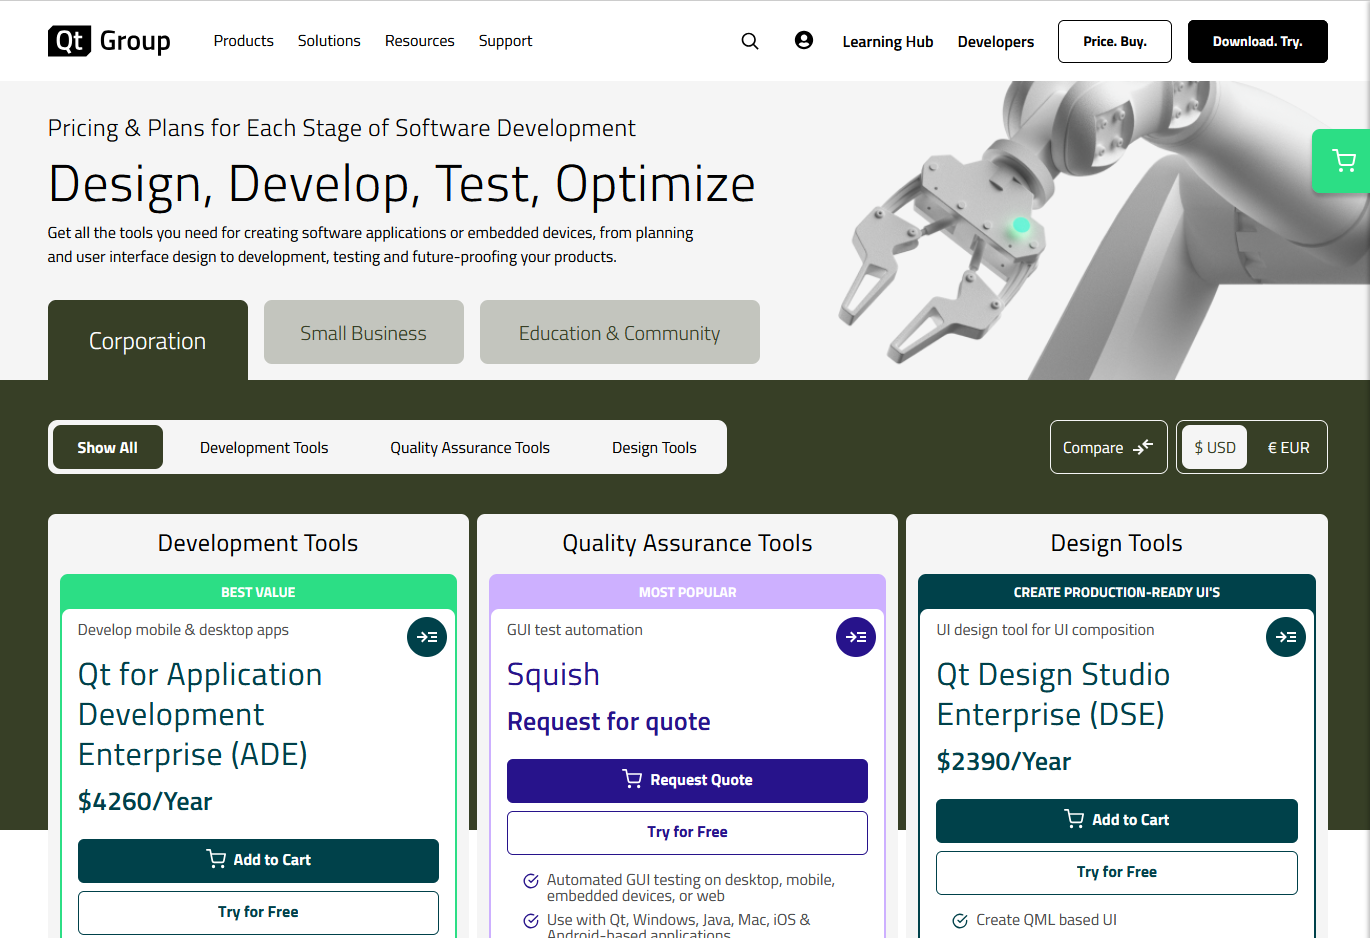Viewport: 1370px width, 938px height.
Task: Click the Design Tools column heading
Action: pos(1117,543)
